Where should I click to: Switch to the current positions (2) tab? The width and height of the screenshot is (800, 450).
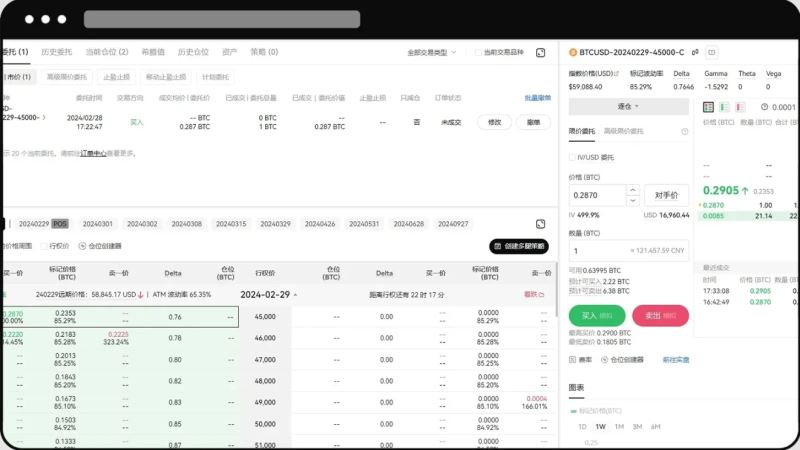point(107,52)
